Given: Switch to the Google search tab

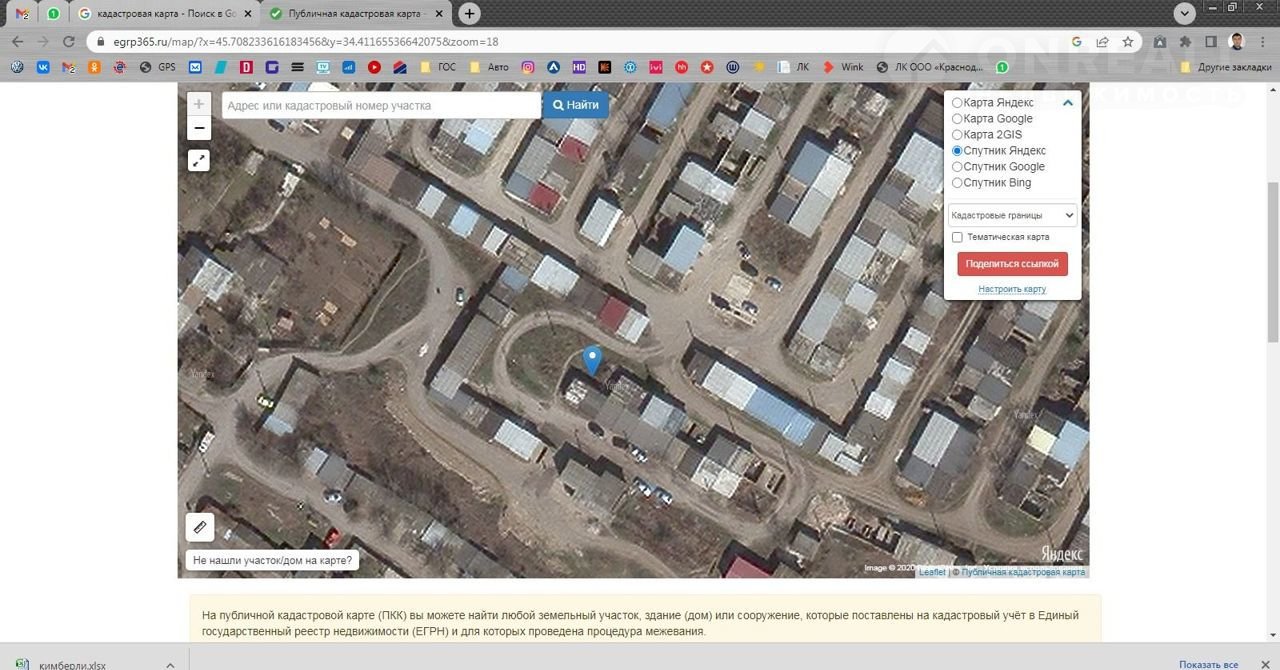Looking at the screenshot, I should pos(158,14).
